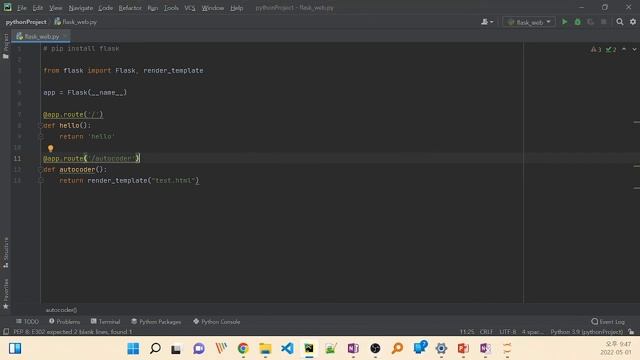The height and width of the screenshot is (360, 640).
Task: Open the Windows Start menu
Action: point(133,349)
